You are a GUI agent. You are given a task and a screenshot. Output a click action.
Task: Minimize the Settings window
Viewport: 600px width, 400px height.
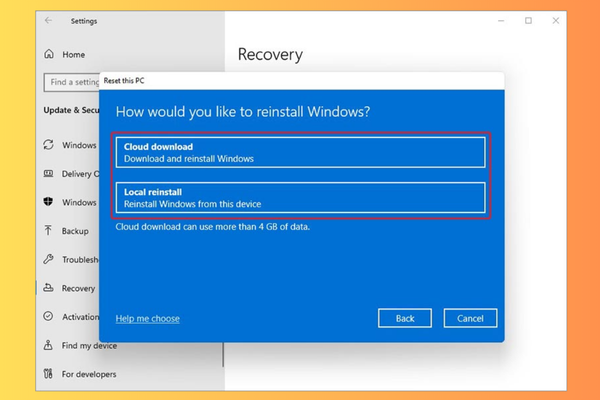[x=501, y=21]
